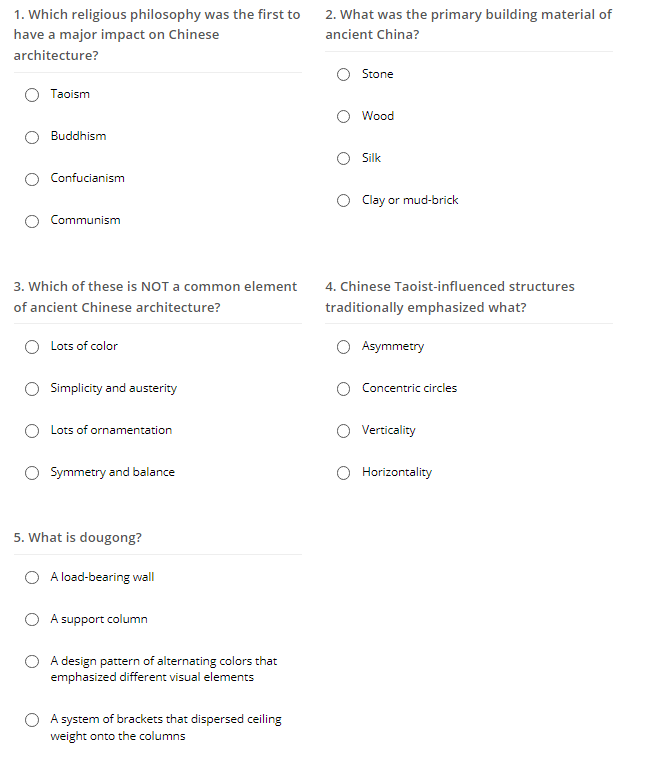Select Stone as building material
This screenshot has width=648, height=773.
(x=343, y=74)
